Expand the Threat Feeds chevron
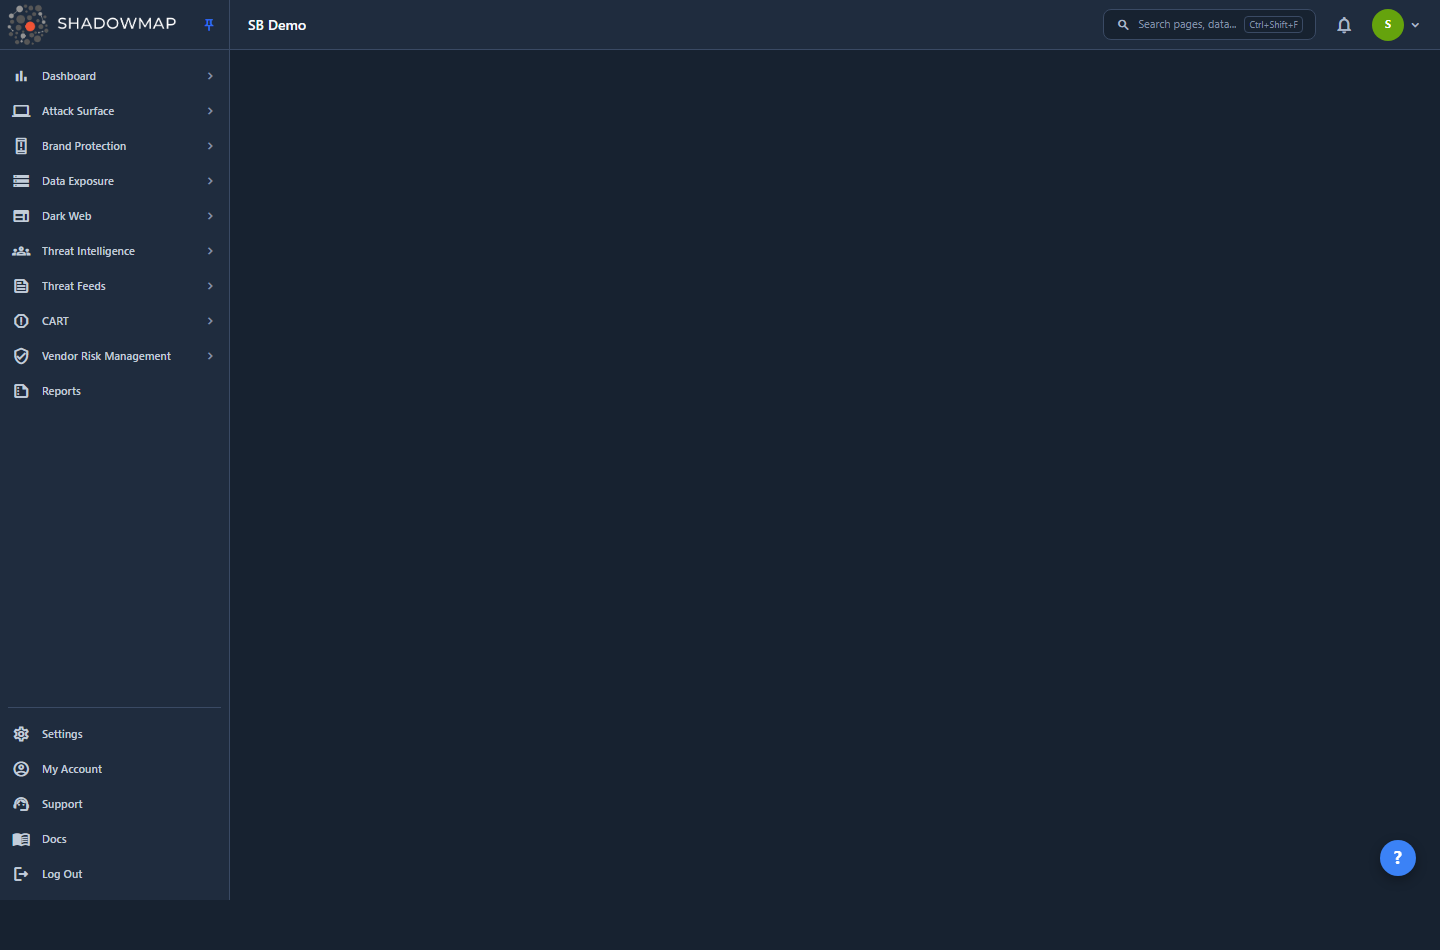 pos(210,286)
